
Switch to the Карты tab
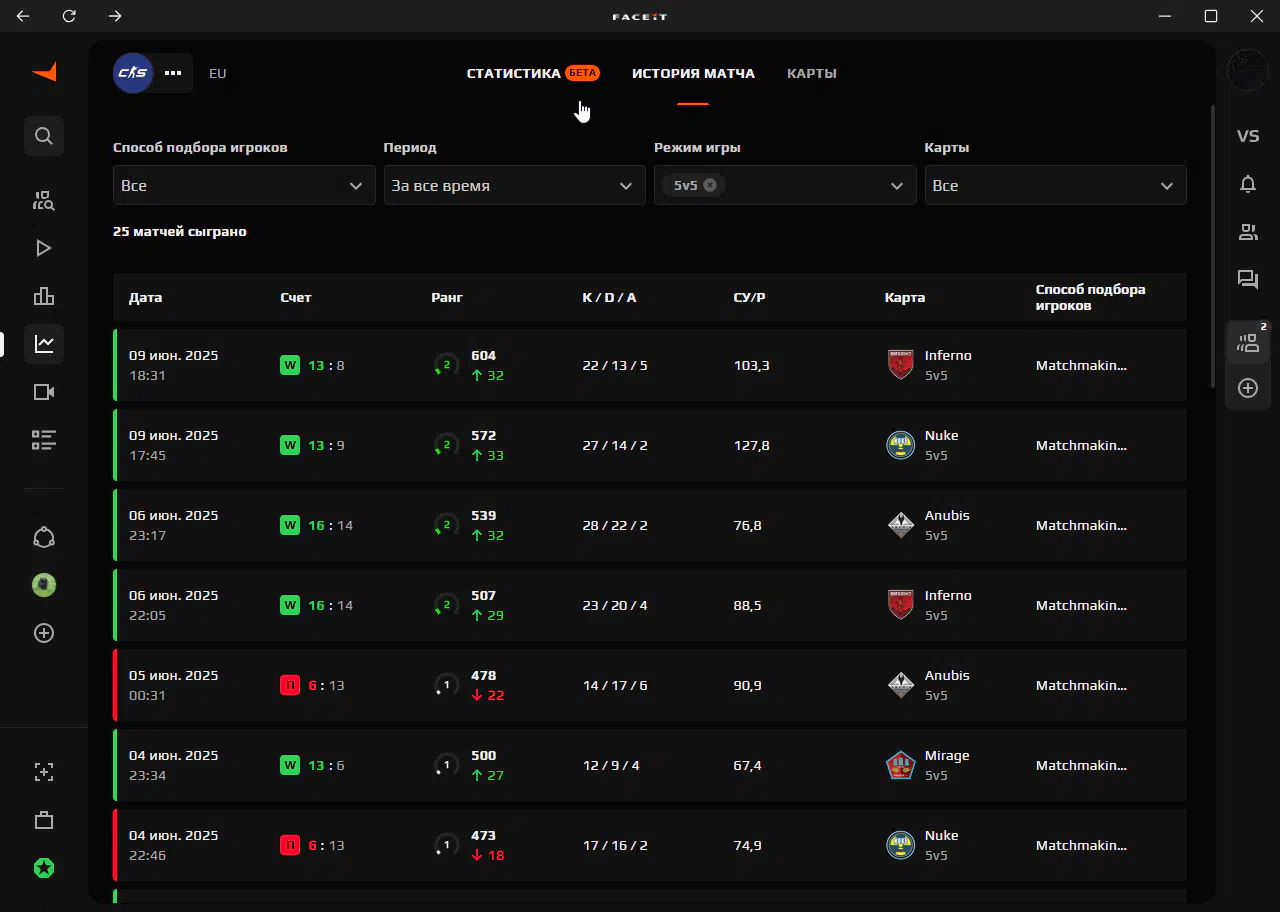point(812,73)
